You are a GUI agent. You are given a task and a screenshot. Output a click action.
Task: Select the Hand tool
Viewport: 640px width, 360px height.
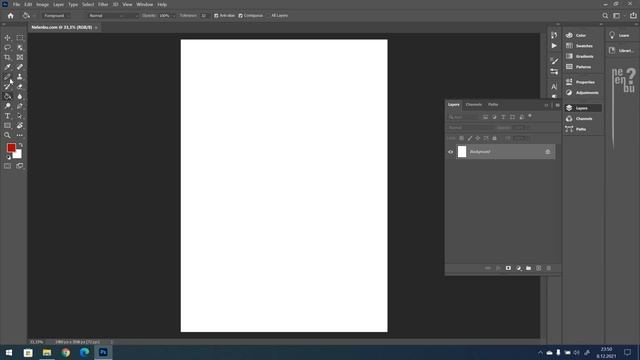click(x=20, y=126)
